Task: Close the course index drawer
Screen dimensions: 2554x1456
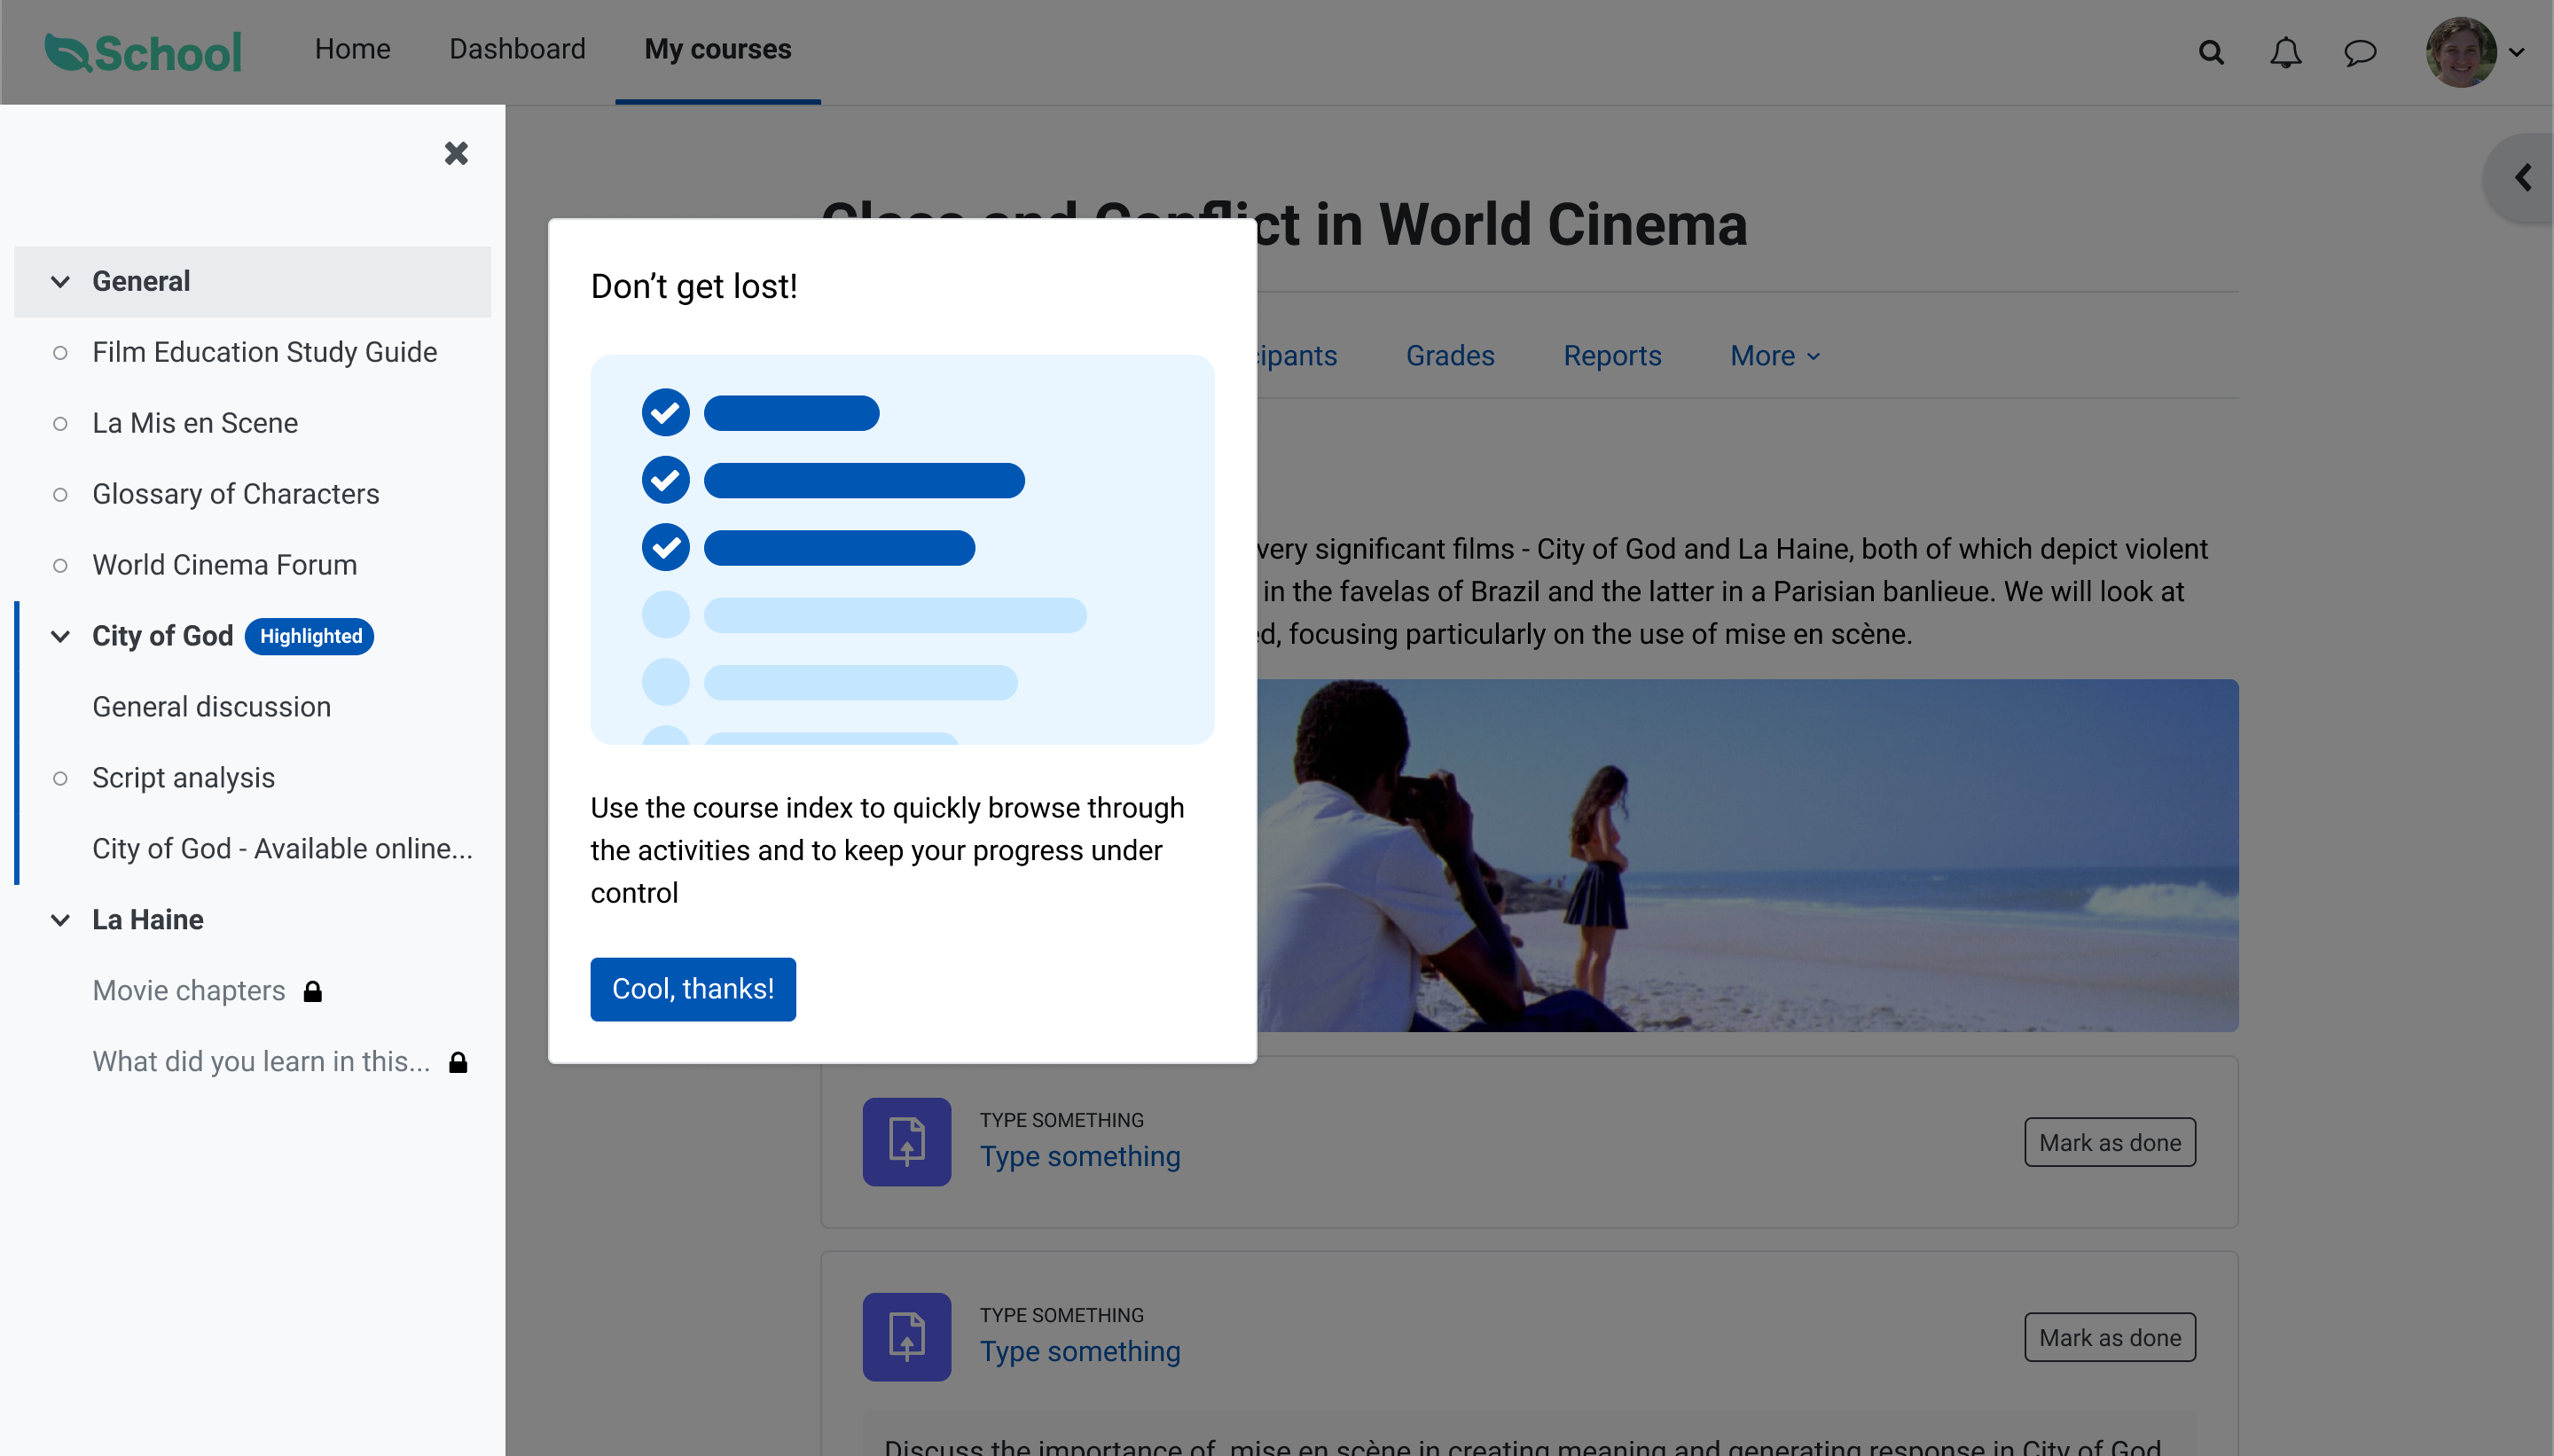Action: tap(456, 153)
